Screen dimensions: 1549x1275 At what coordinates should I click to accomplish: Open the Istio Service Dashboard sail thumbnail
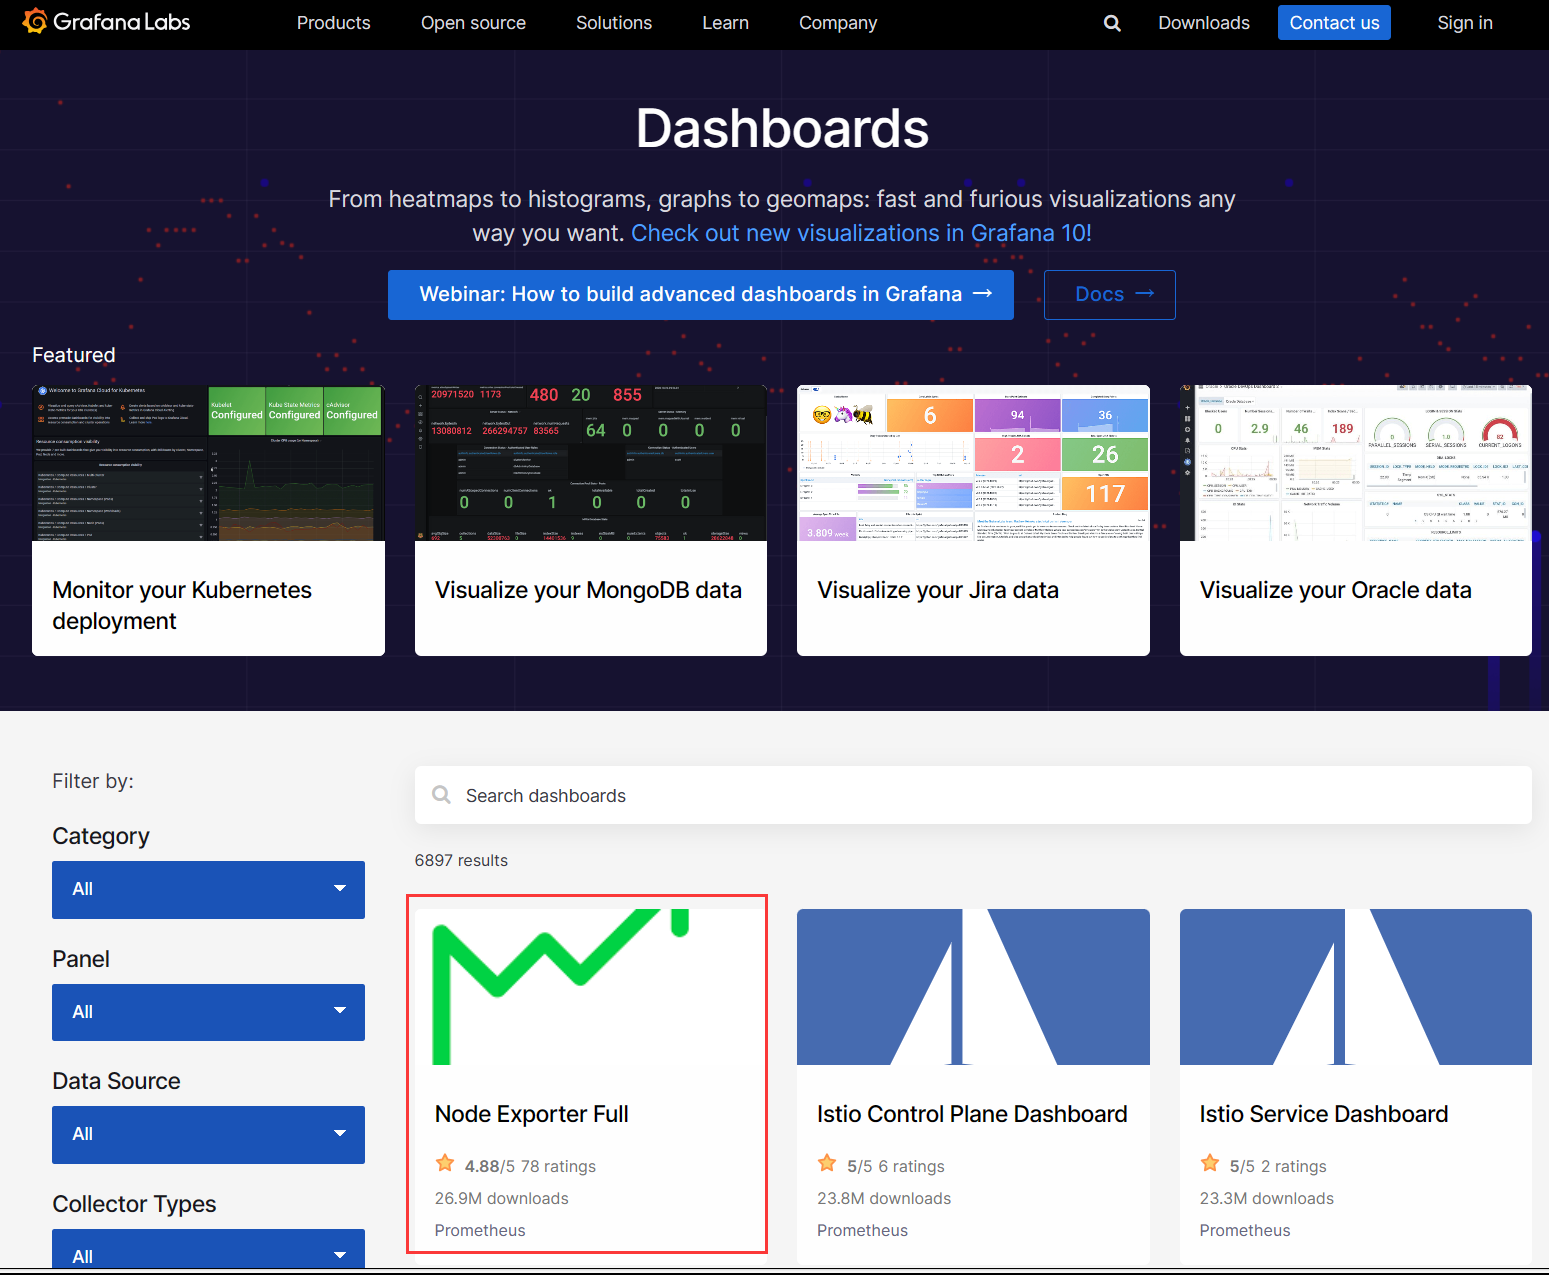coord(1356,987)
